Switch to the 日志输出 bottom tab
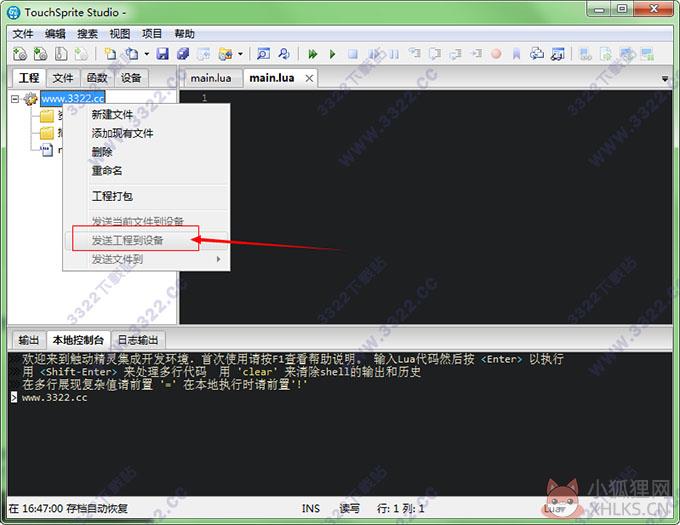Viewport: 680px width, 525px height. click(138, 340)
